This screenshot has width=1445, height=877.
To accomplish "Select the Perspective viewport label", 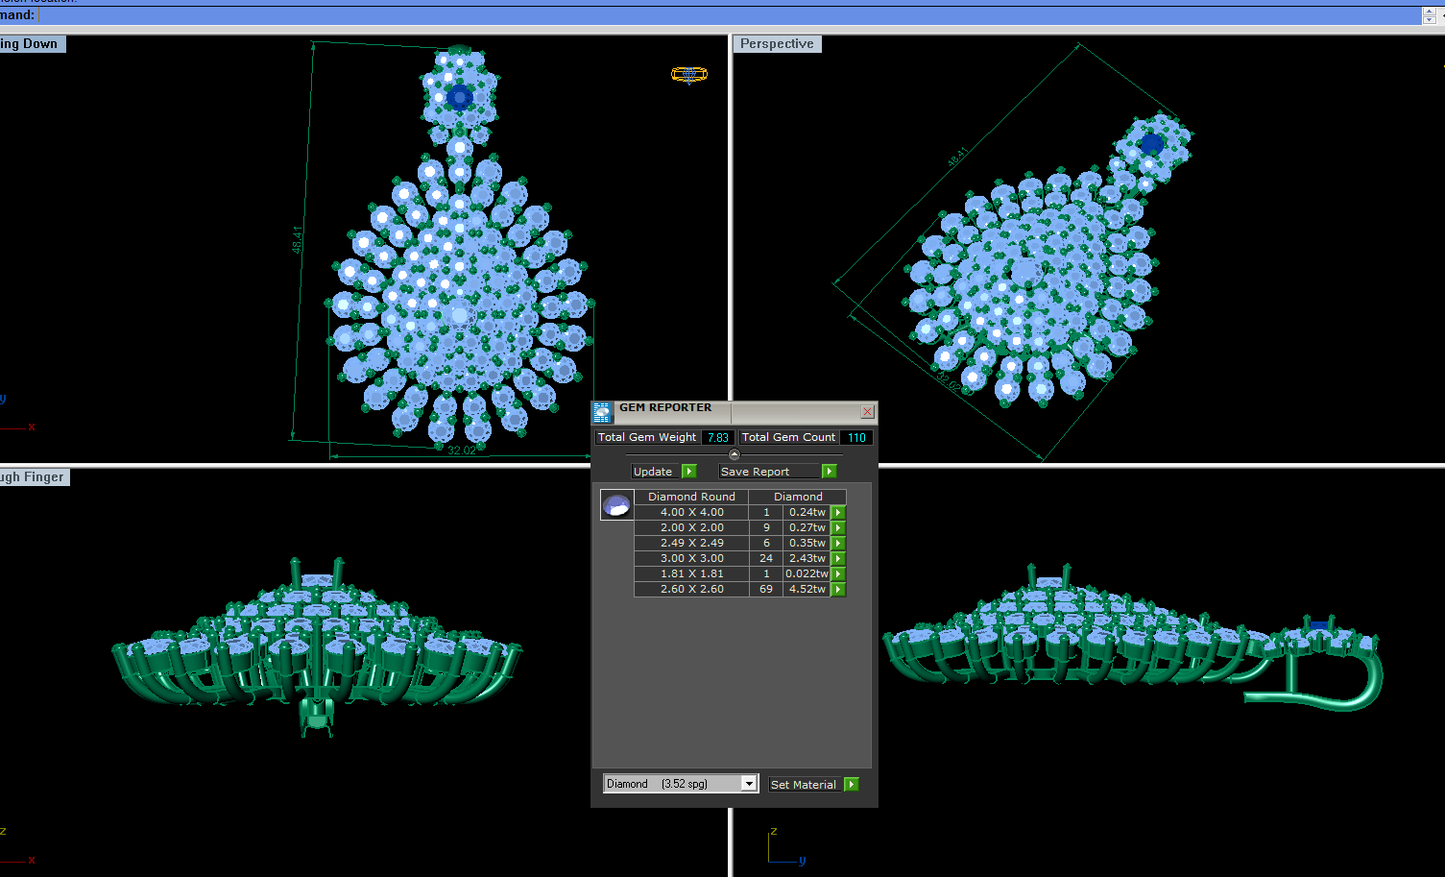I will [x=777, y=44].
